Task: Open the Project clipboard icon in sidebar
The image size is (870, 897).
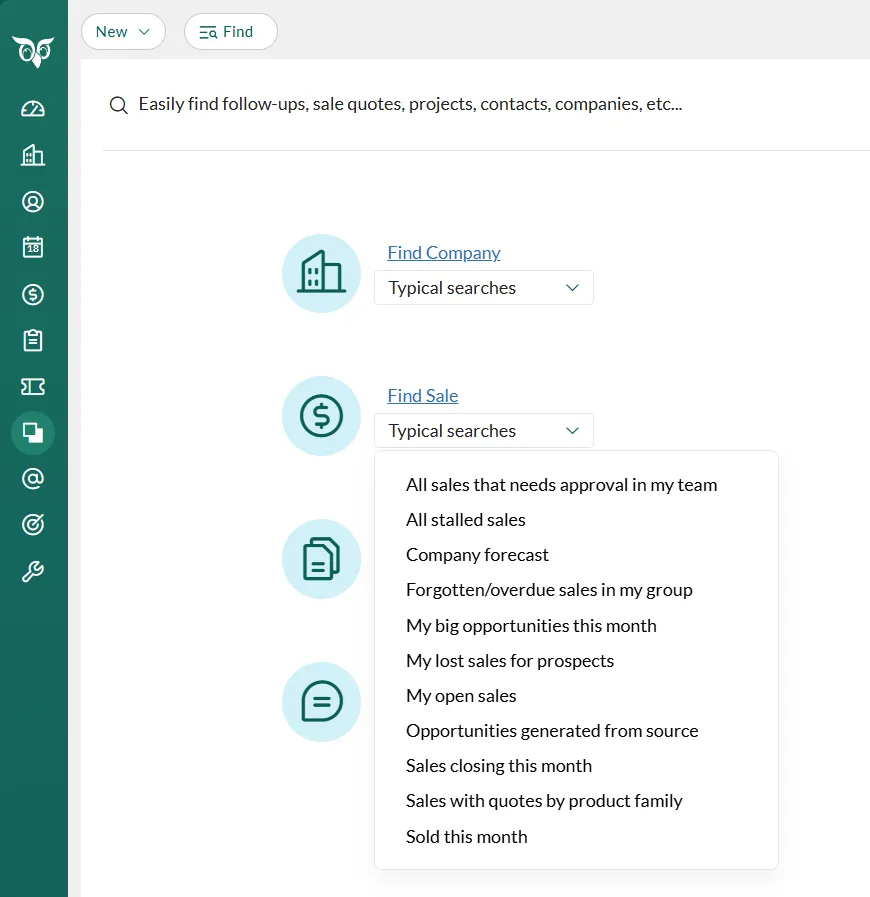Action: coord(33,341)
